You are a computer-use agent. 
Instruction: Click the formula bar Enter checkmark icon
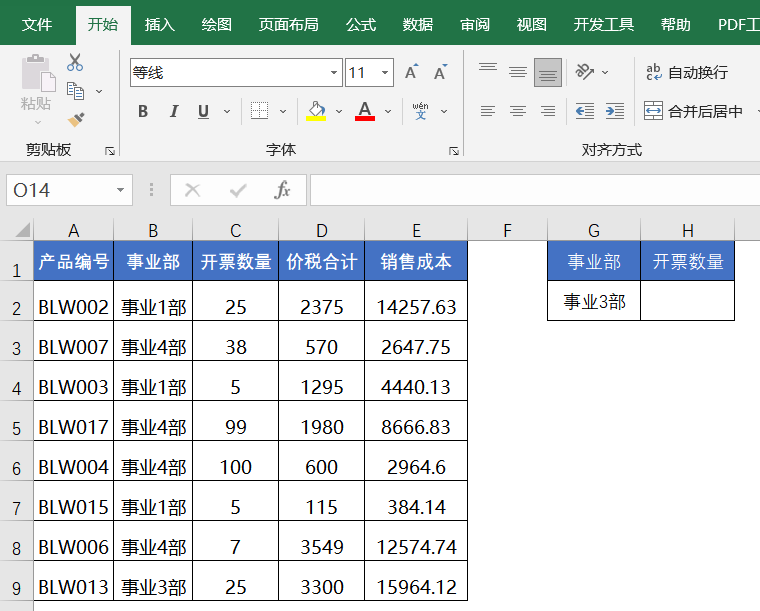point(238,190)
